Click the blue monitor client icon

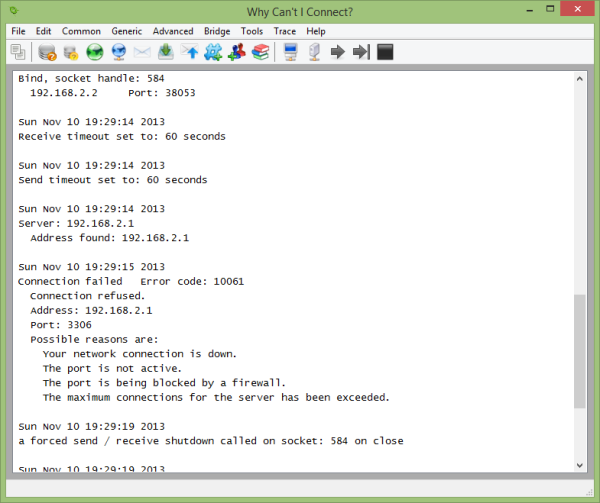coord(291,52)
